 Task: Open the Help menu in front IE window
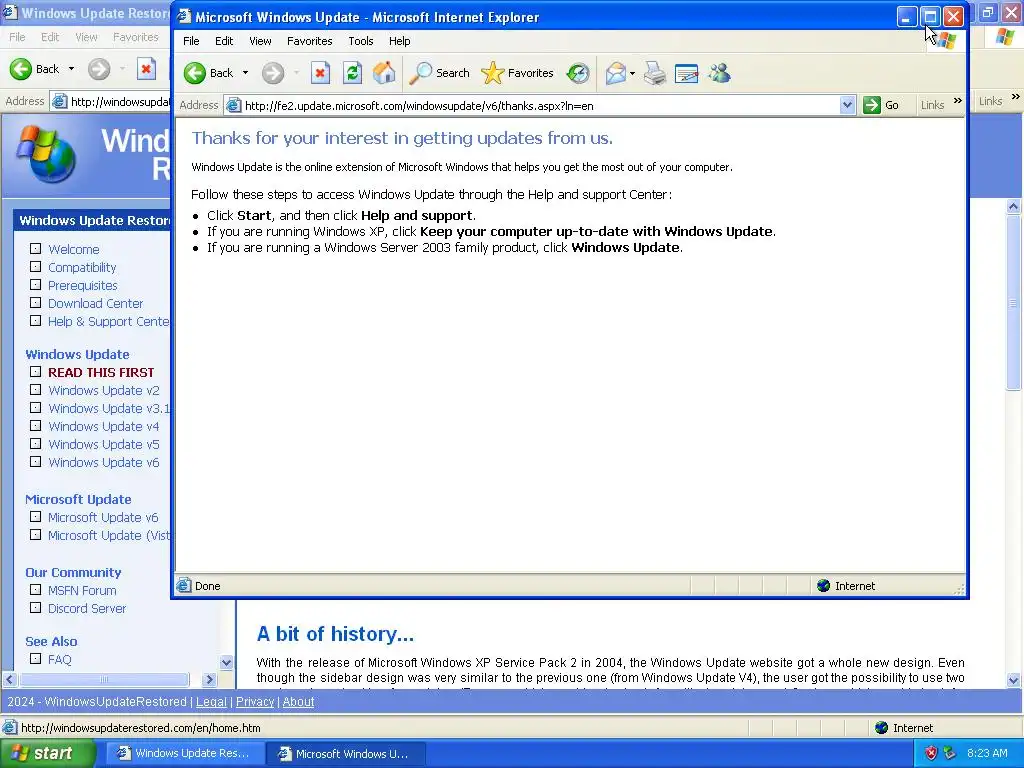click(x=400, y=41)
